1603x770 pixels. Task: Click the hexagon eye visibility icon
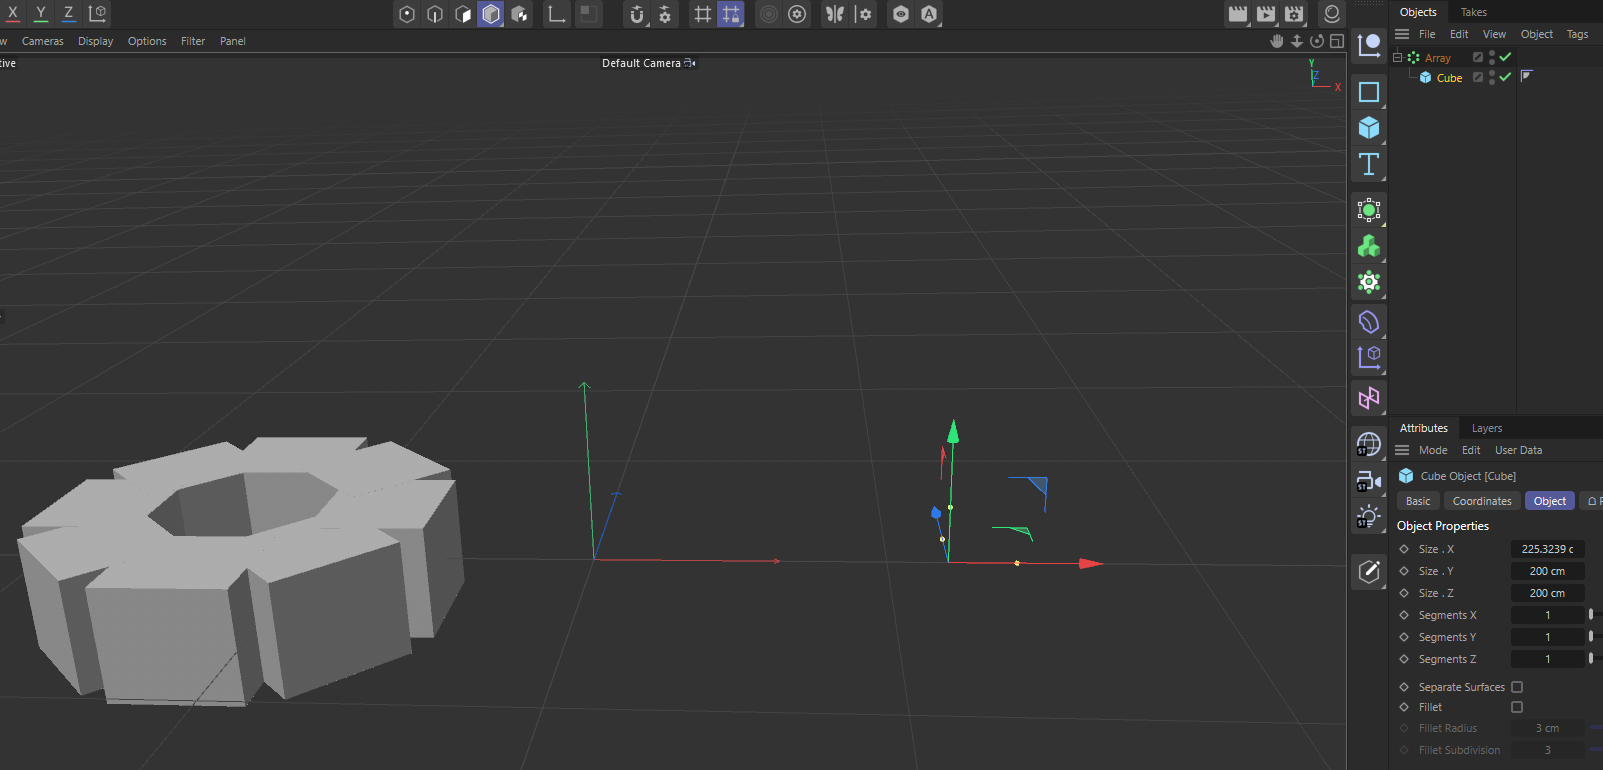pos(901,14)
